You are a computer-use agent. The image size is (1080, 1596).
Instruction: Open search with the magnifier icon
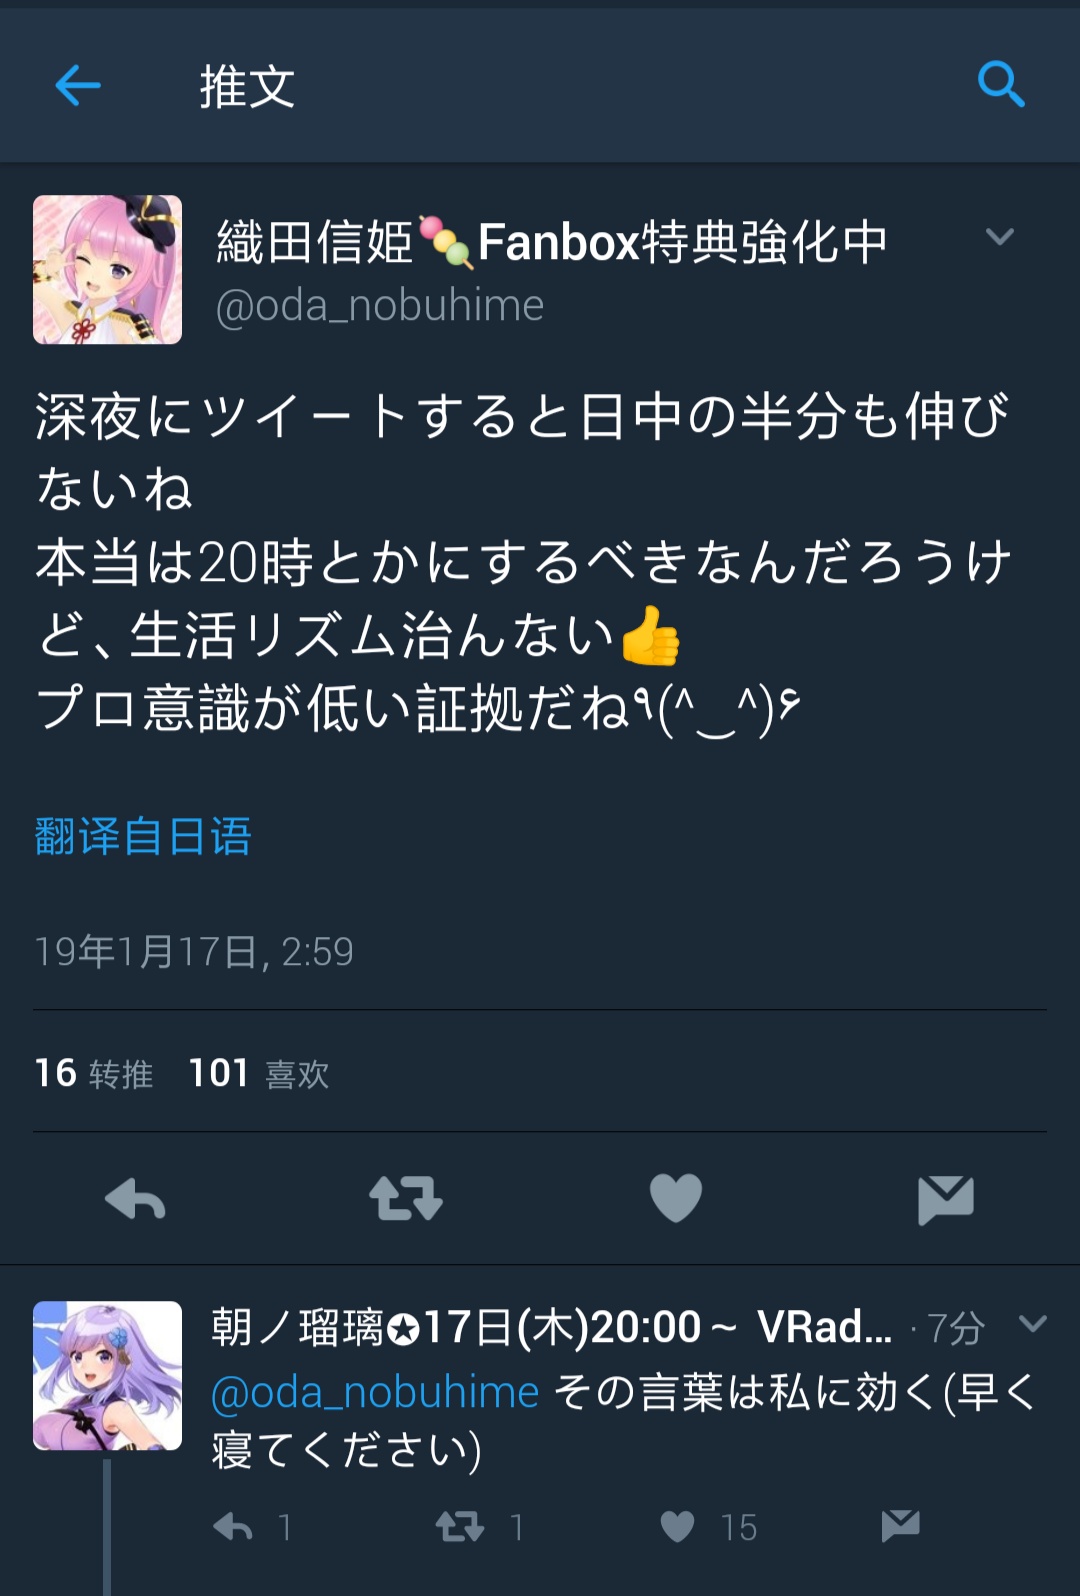click(x=1001, y=84)
